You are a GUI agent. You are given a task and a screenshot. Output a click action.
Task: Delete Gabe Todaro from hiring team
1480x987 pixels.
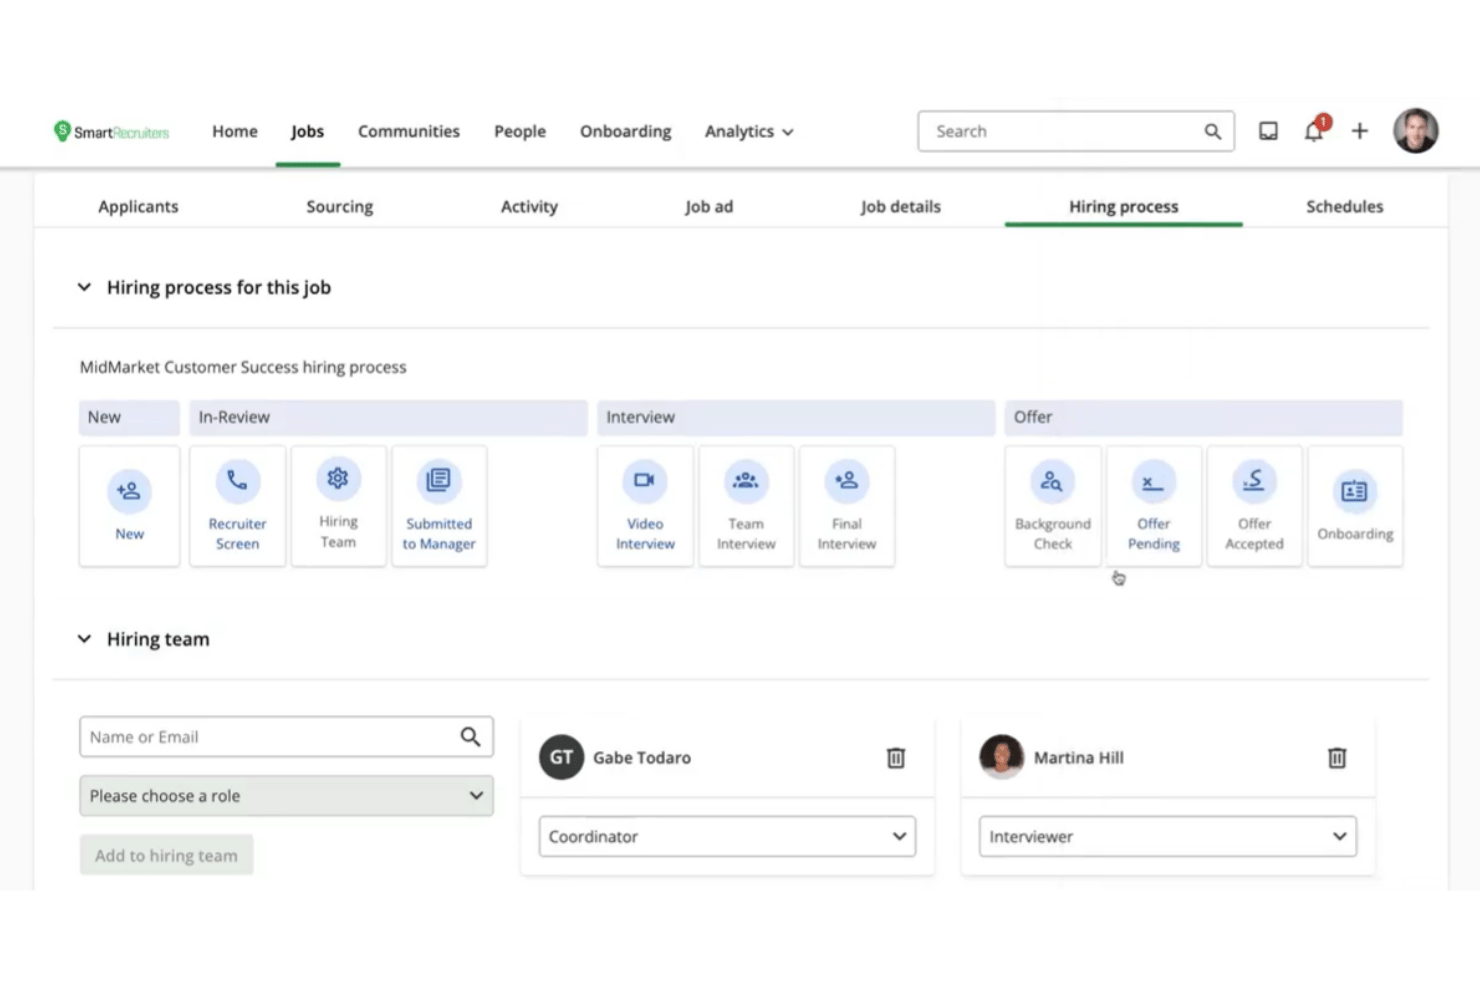point(896,758)
